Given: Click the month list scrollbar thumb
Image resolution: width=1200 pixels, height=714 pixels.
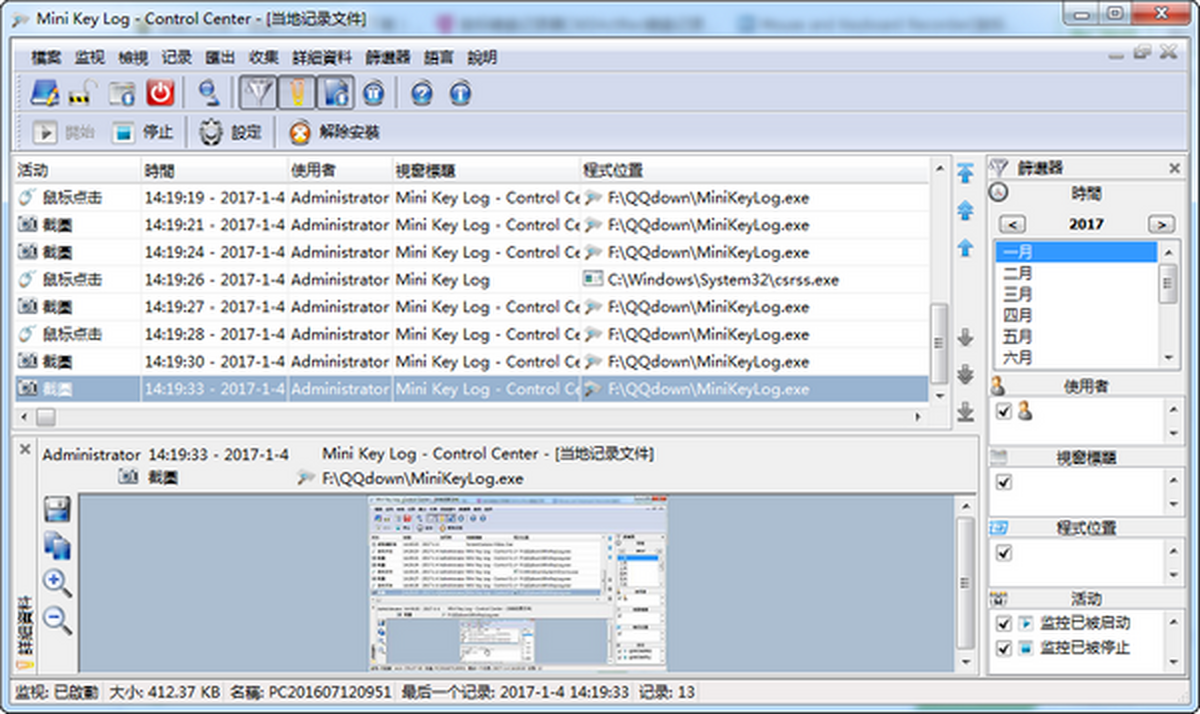Looking at the screenshot, I should [x=1166, y=283].
